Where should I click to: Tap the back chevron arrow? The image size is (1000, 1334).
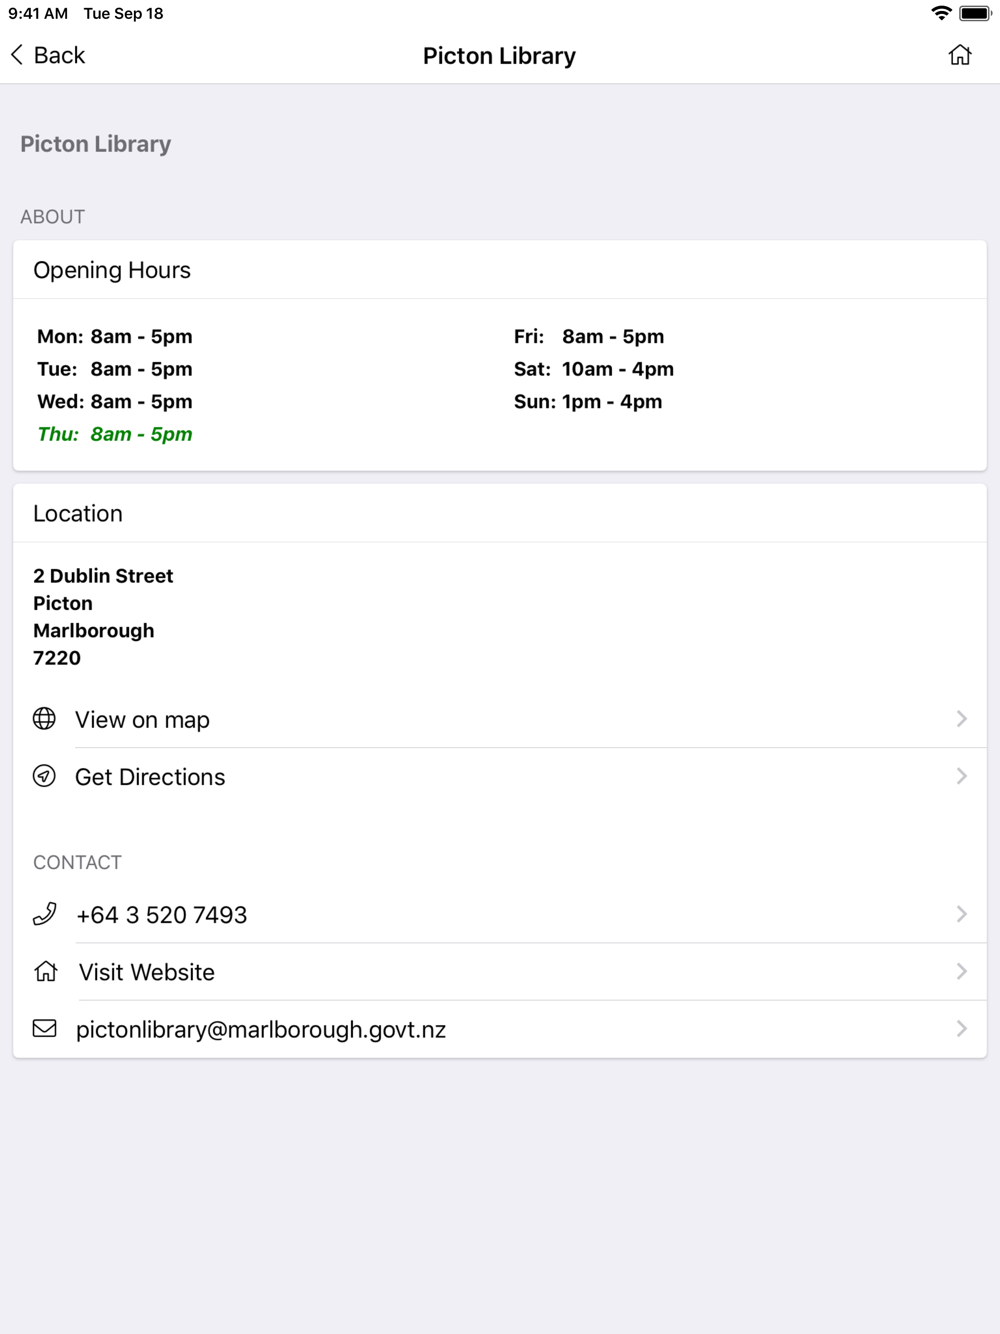coord(17,55)
